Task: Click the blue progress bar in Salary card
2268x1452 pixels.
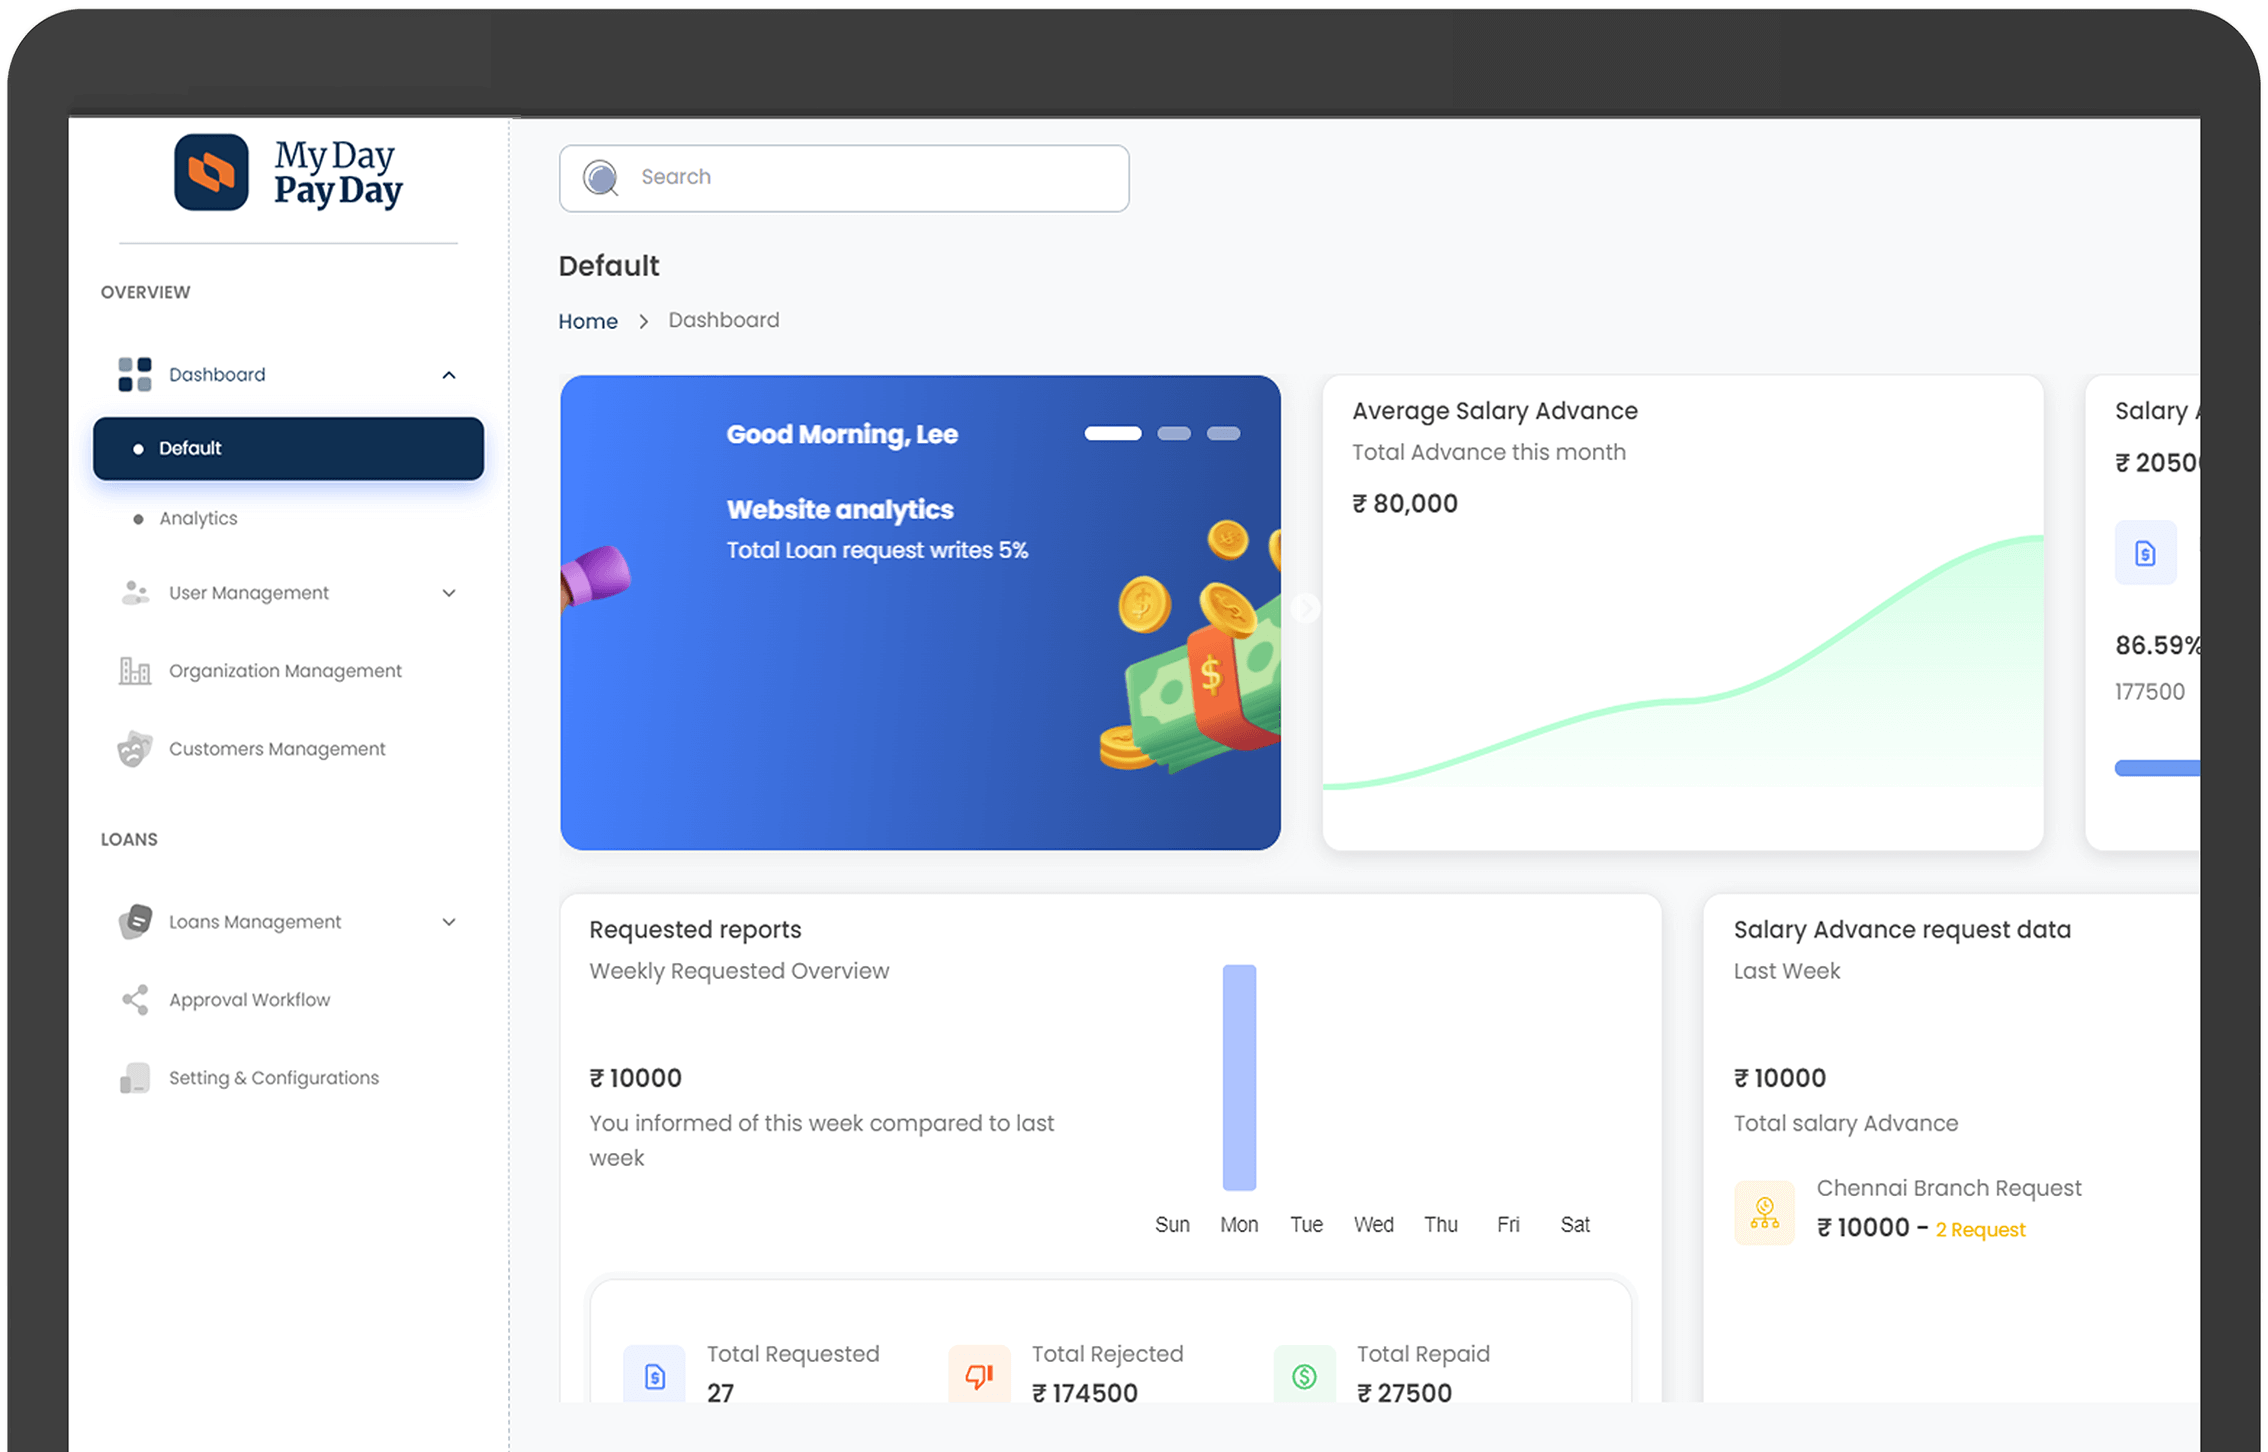Action: tap(2157, 768)
